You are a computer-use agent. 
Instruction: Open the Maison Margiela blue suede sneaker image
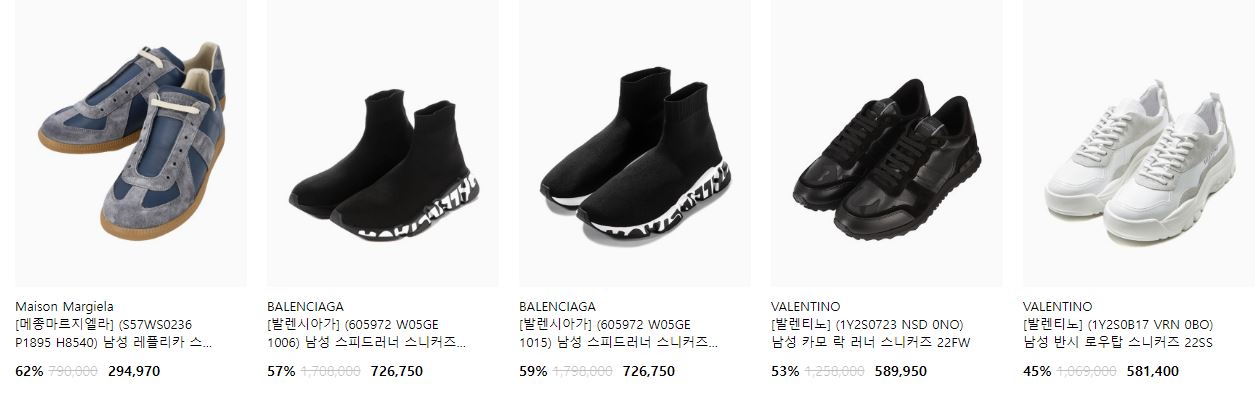pos(131,143)
